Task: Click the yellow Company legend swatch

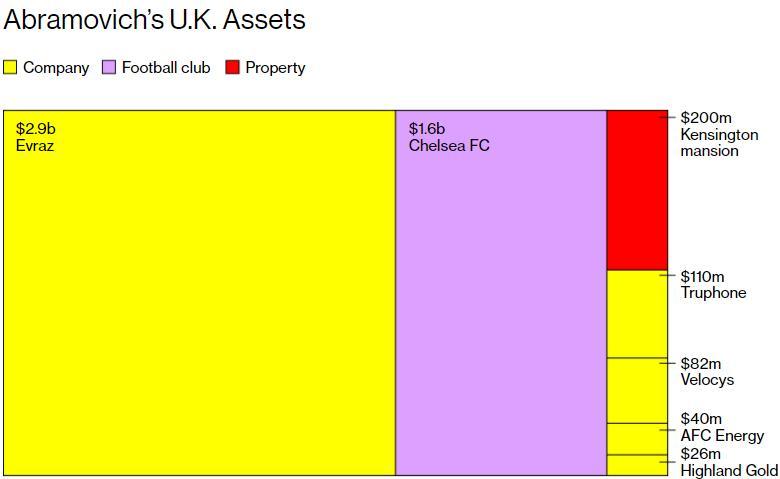Action: coord(10,67)
